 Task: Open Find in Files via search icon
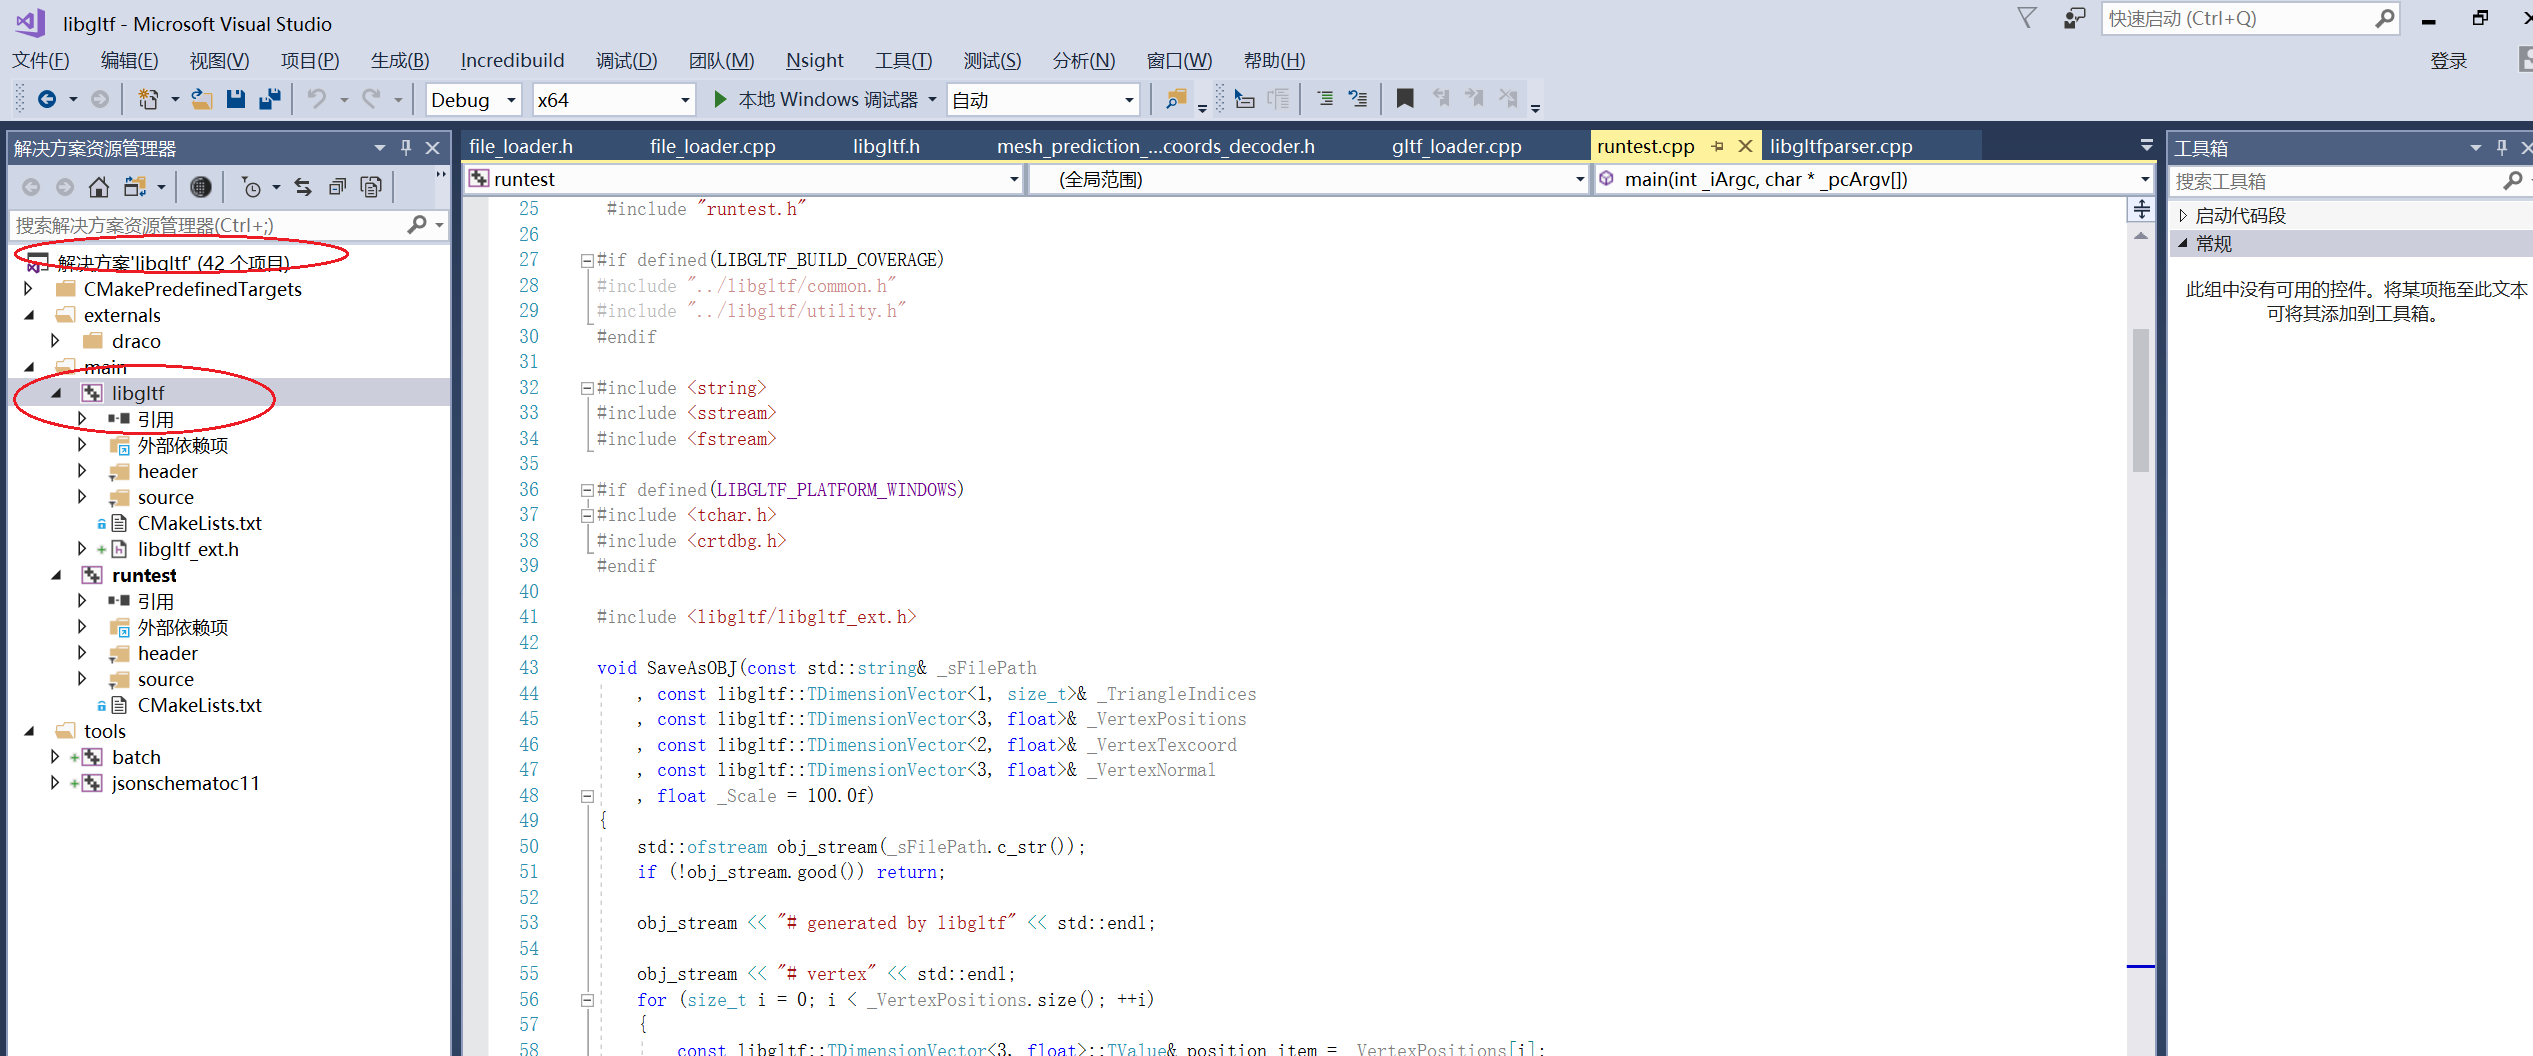pyautogui.click(x=1176, y=99)
